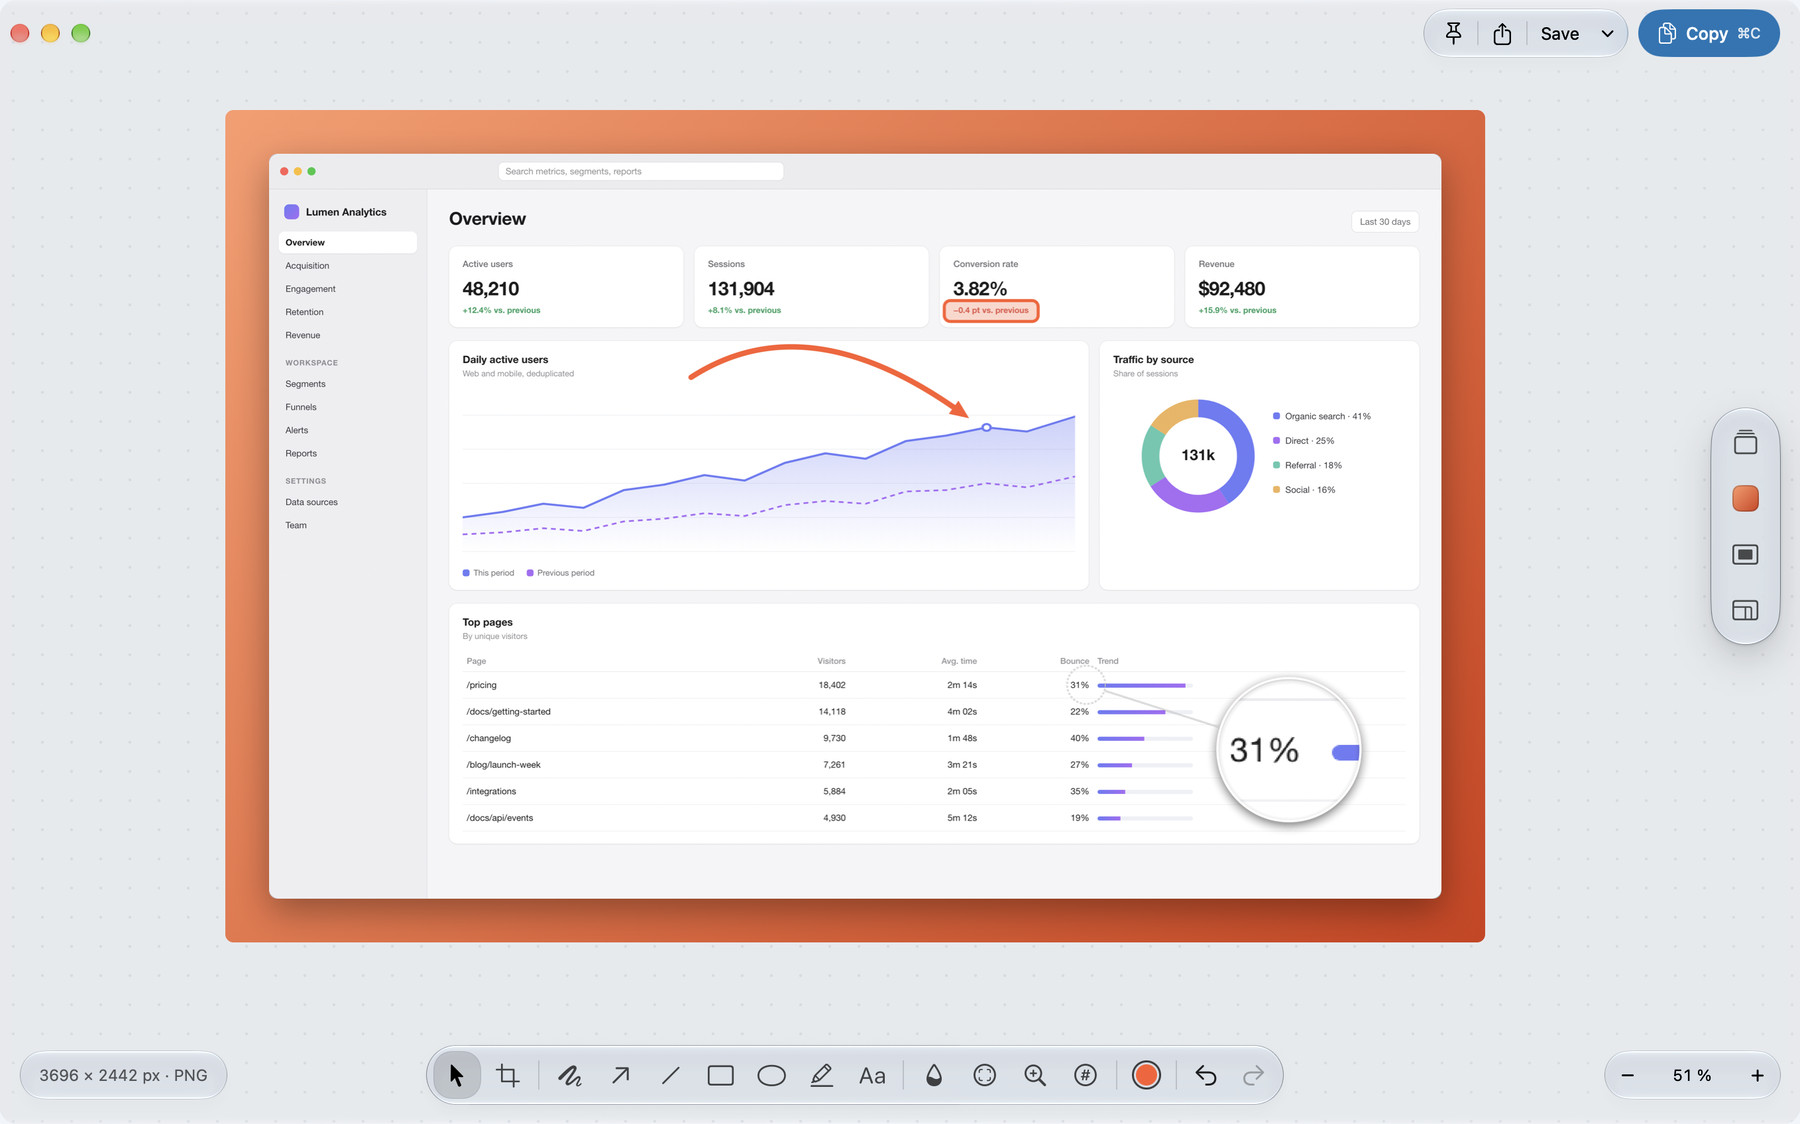Click "Last 30 days" in the captured dashboard

(1385, 222)
